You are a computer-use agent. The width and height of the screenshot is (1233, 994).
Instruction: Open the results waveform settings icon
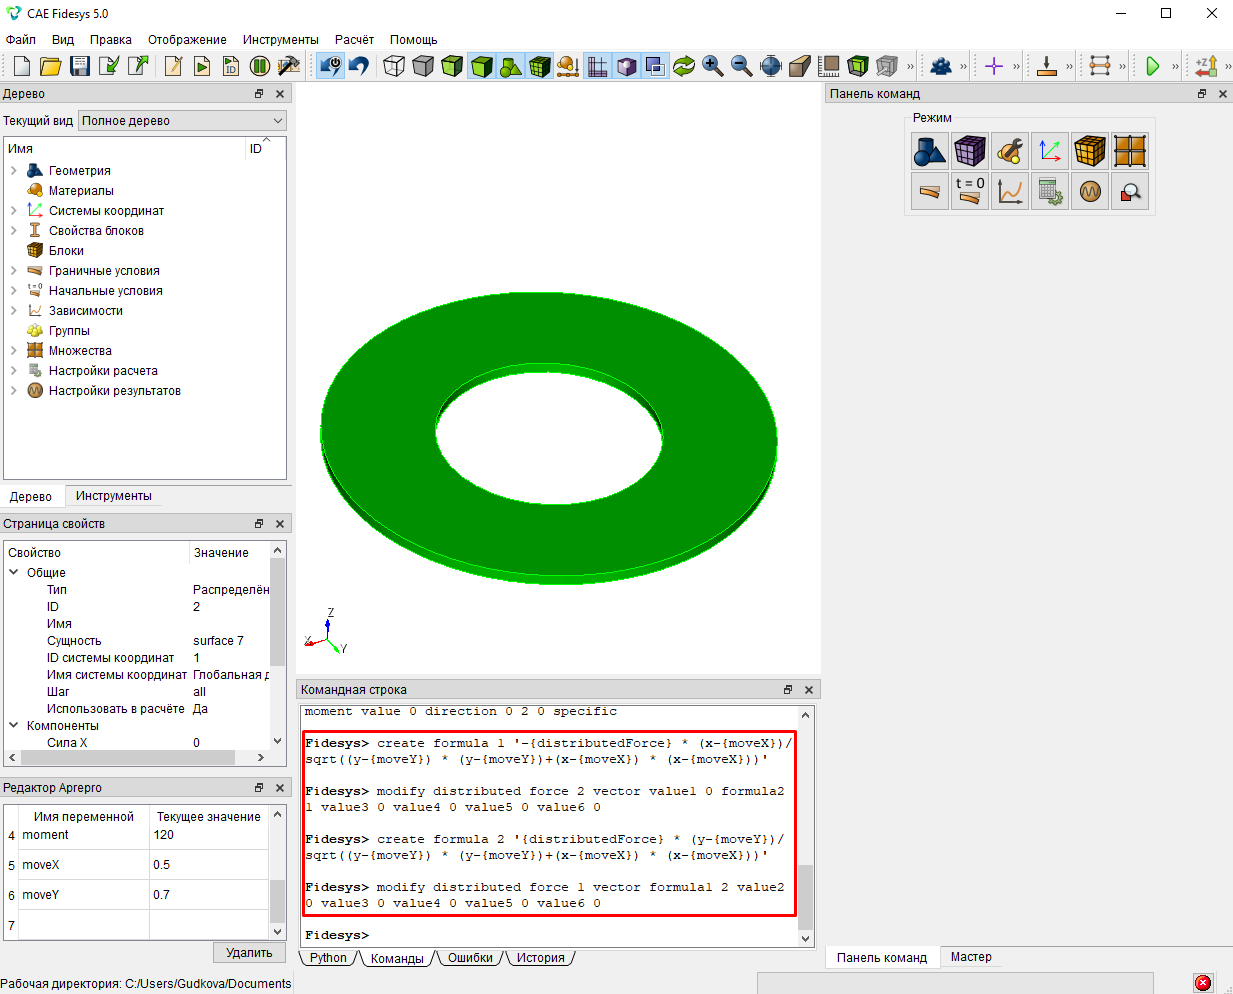click(x=1090, y=191)
